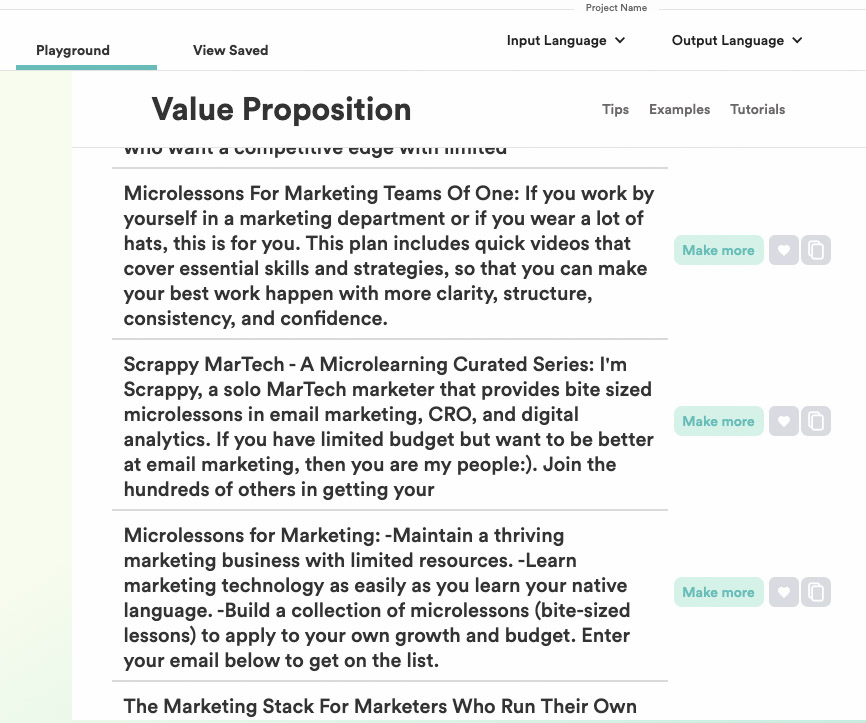The height and width of the screenshot is (723, 866).
Task: Copy the Scrappy MarTech result text
Action: 816,421
